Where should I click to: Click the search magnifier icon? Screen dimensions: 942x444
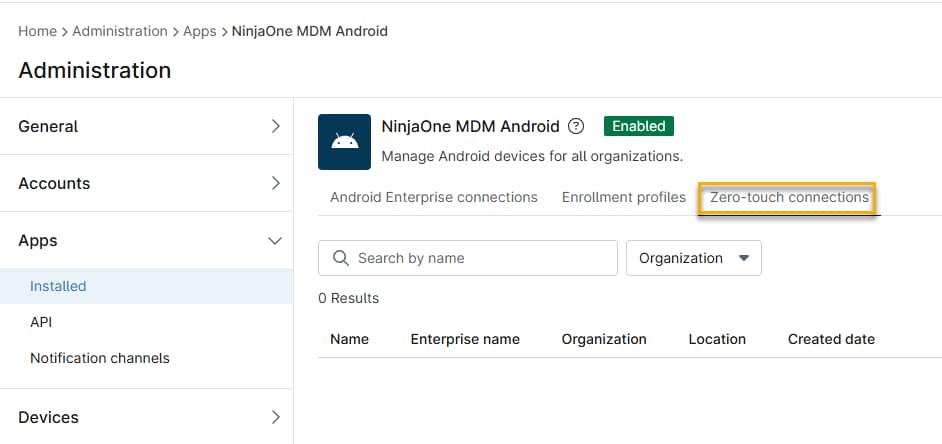(x=340, y=258)
